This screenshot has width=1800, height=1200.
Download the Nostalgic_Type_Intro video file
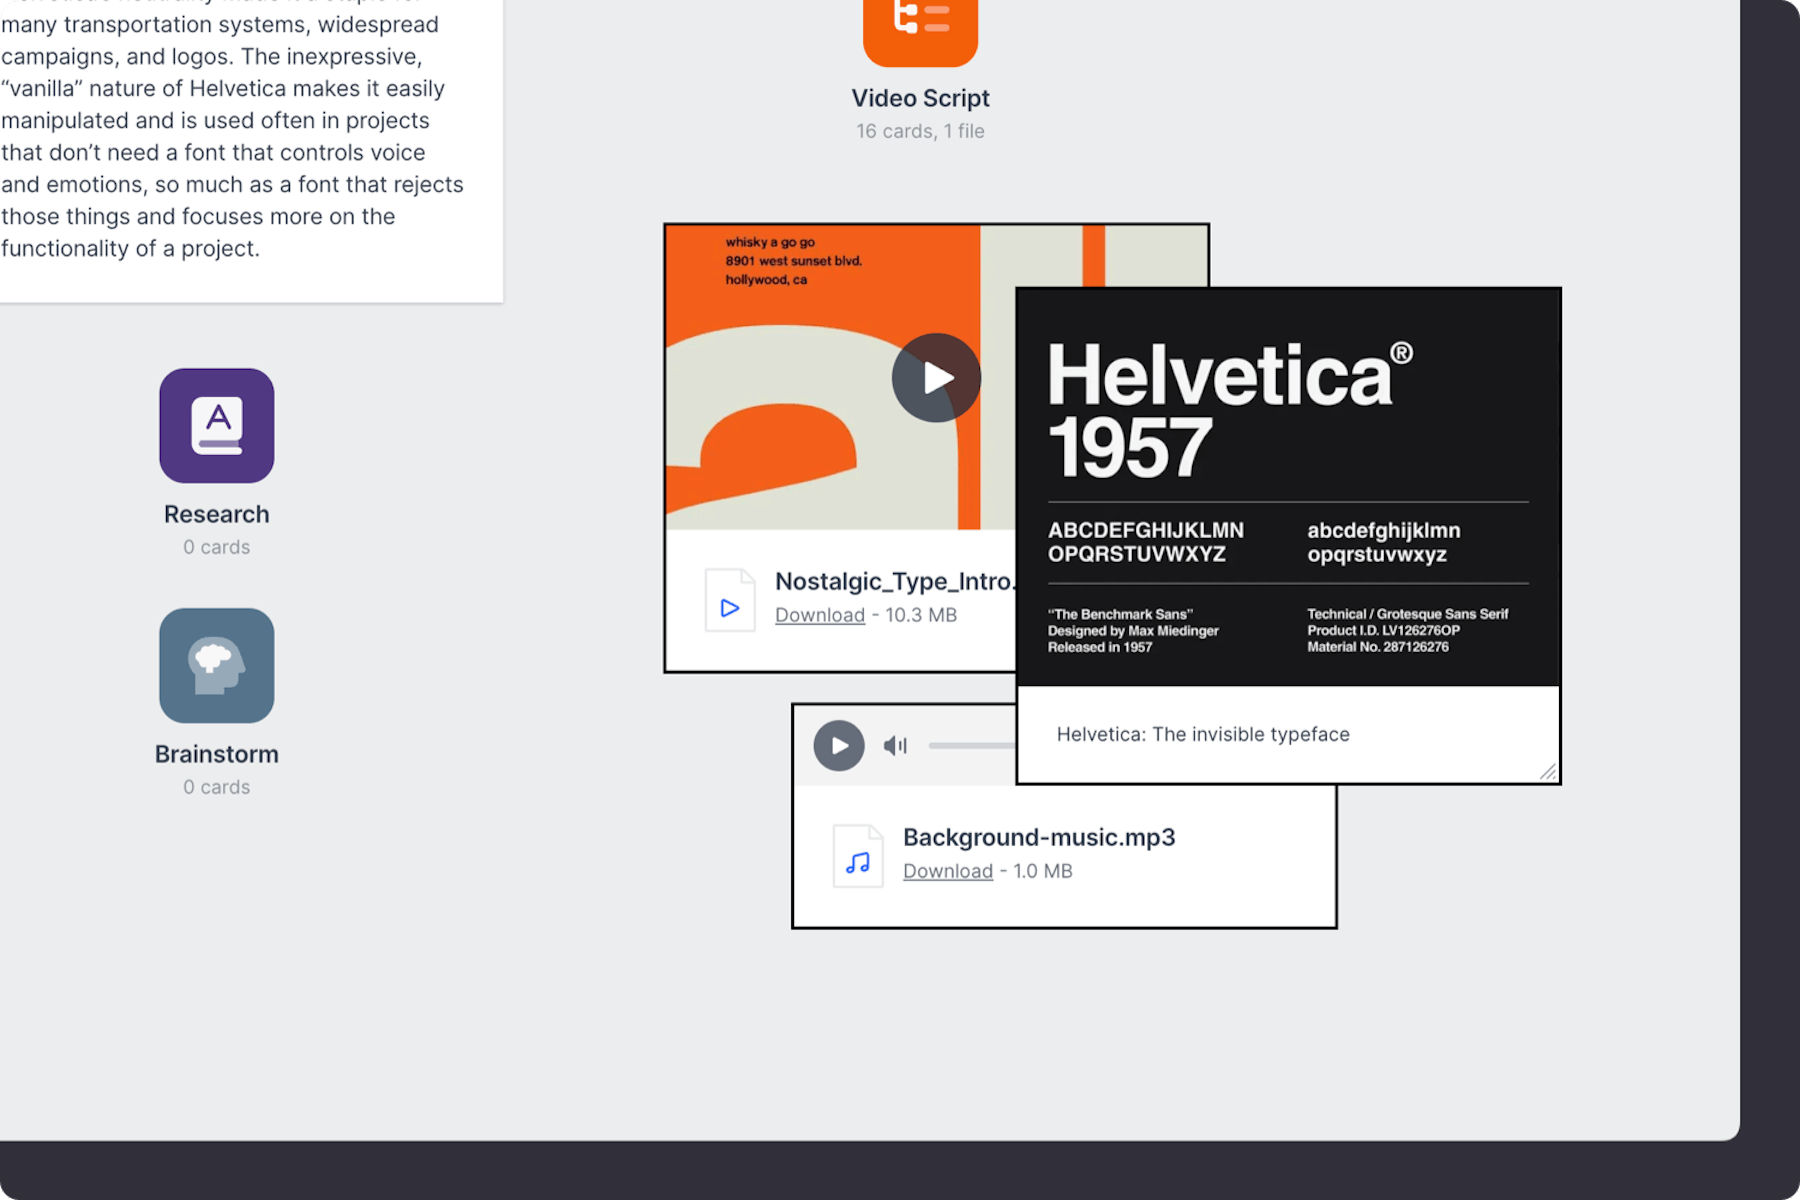coord(819,615)
